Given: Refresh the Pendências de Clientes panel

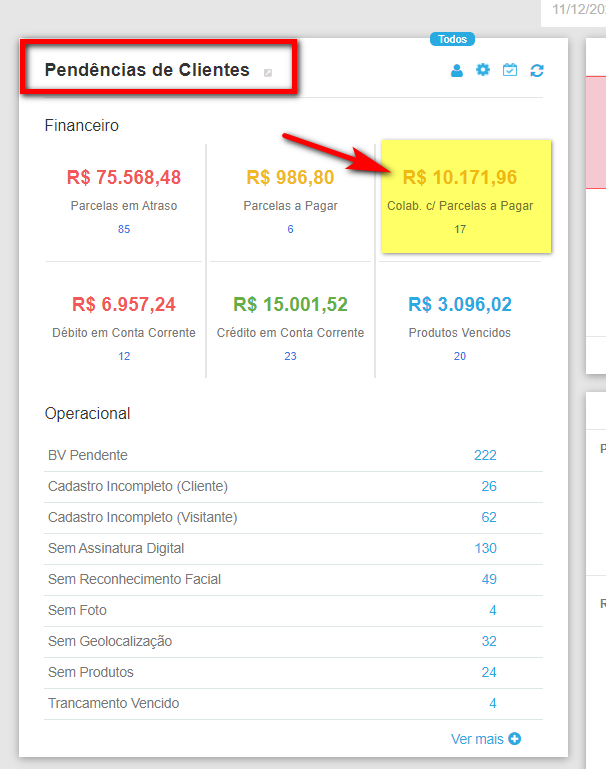Looking at the screenshot, I should pyautogui.click(x=537, y=71).
